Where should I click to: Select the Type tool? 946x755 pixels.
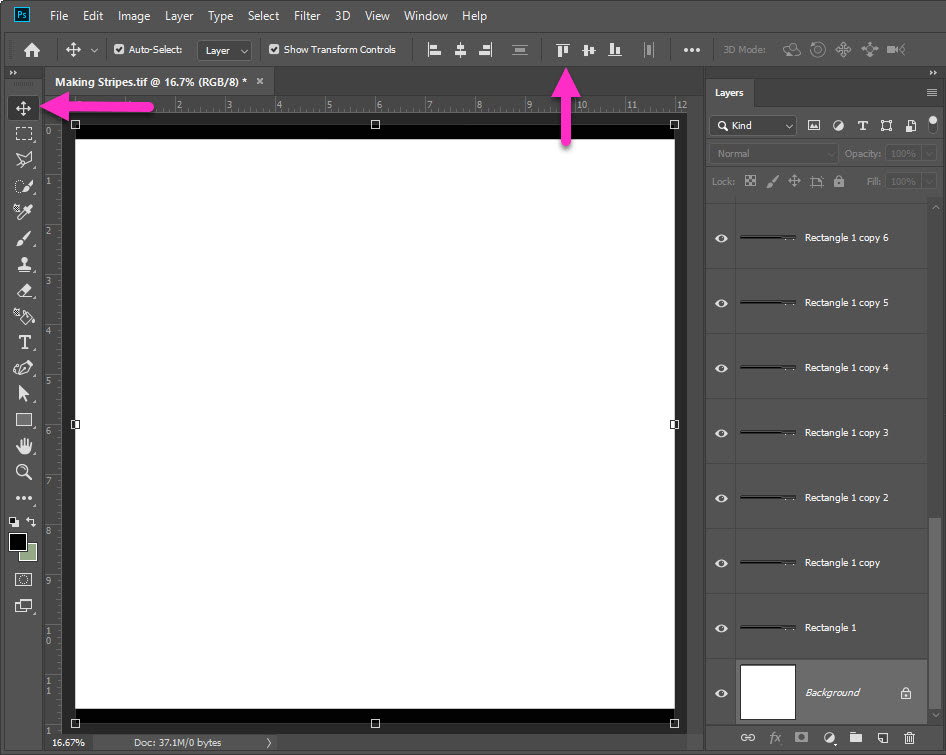point(24,342)
